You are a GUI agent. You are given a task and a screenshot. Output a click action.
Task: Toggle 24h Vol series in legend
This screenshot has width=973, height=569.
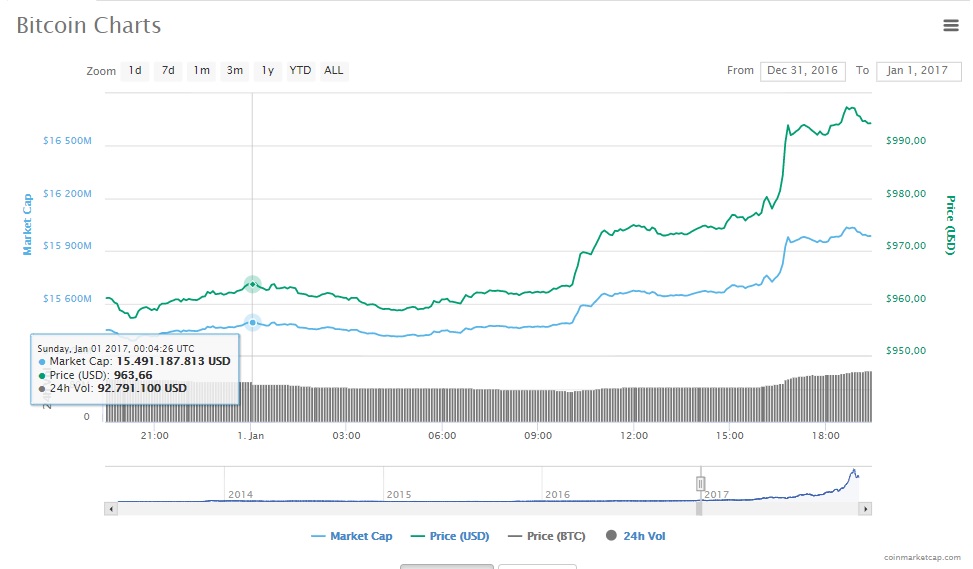pyautogui.click(x=636, y=536)
